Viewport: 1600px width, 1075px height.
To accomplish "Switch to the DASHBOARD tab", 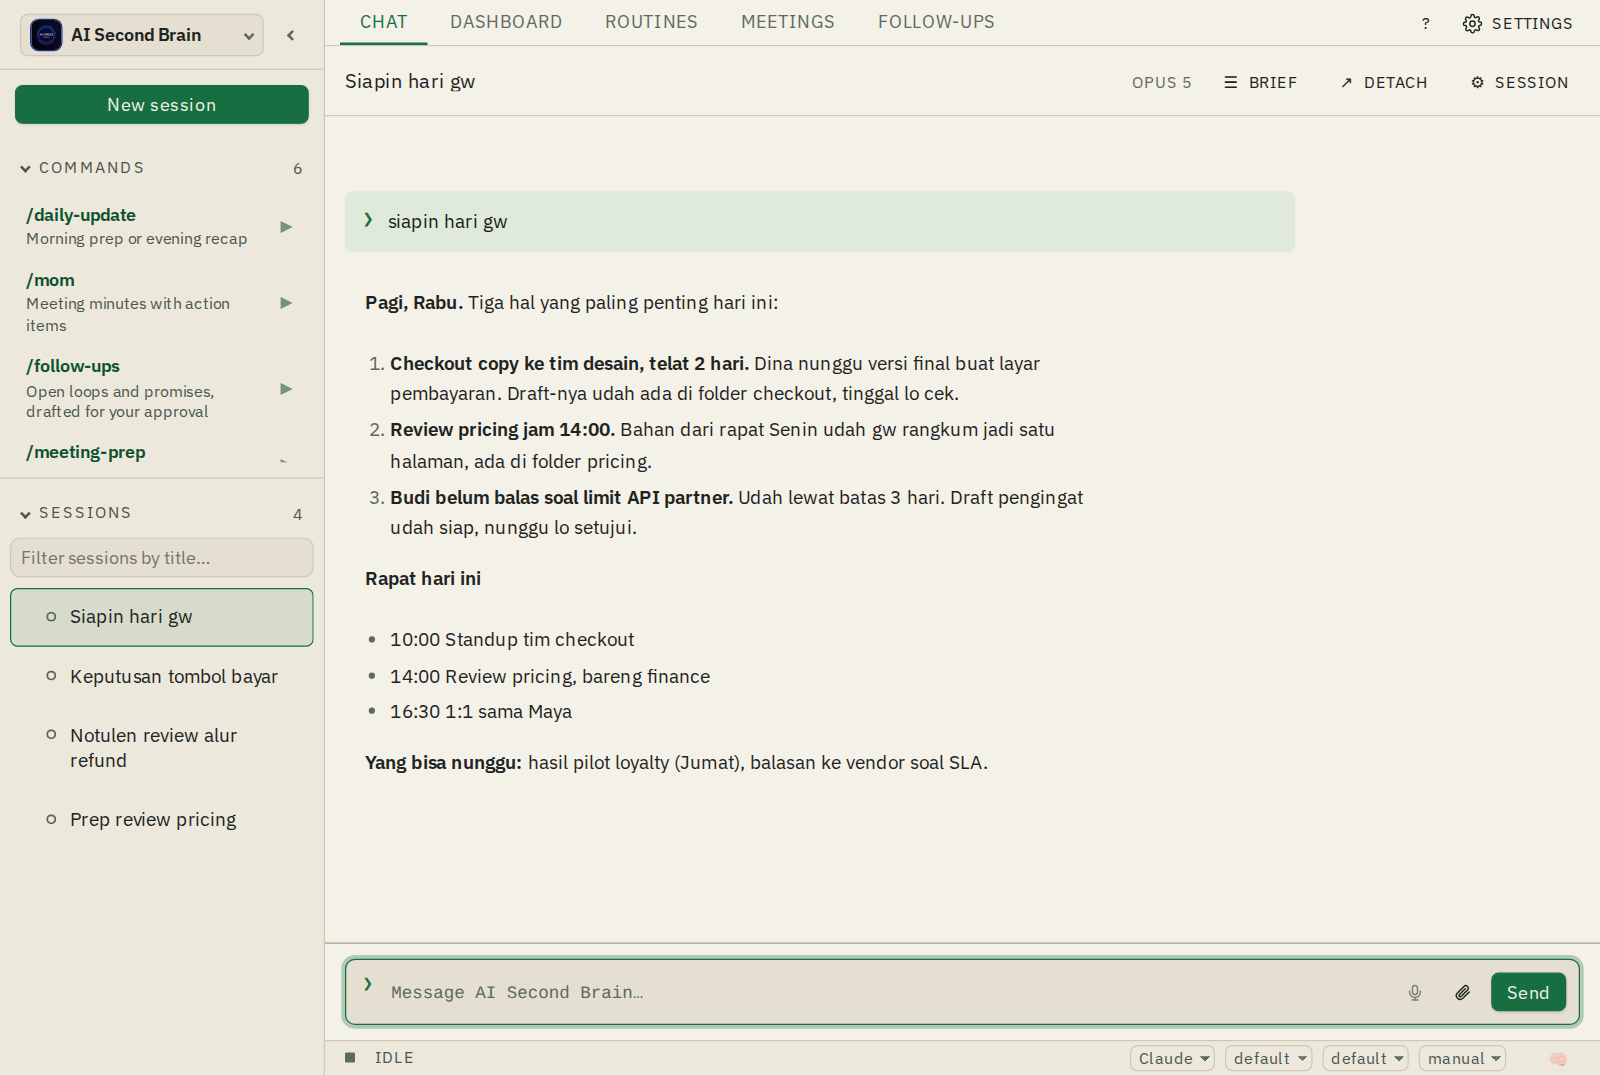I will tap(506, 22).
